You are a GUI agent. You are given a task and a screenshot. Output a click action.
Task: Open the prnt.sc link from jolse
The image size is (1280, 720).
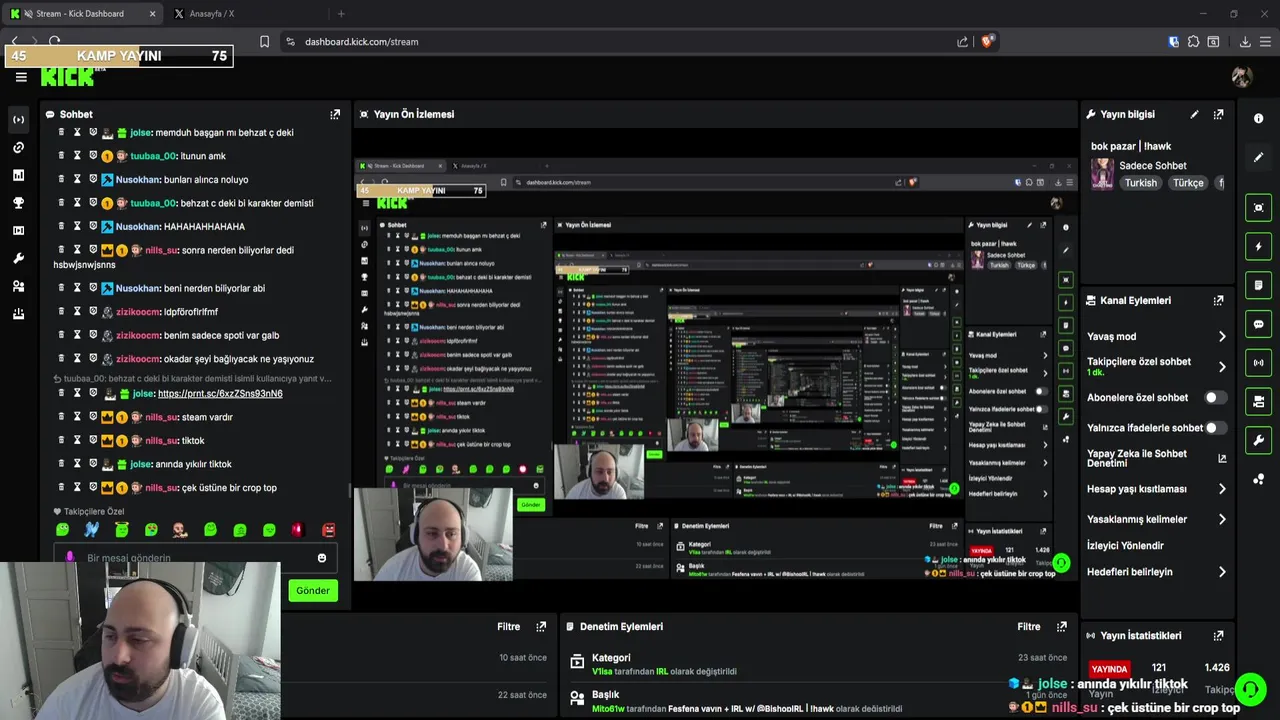[220, 394]
